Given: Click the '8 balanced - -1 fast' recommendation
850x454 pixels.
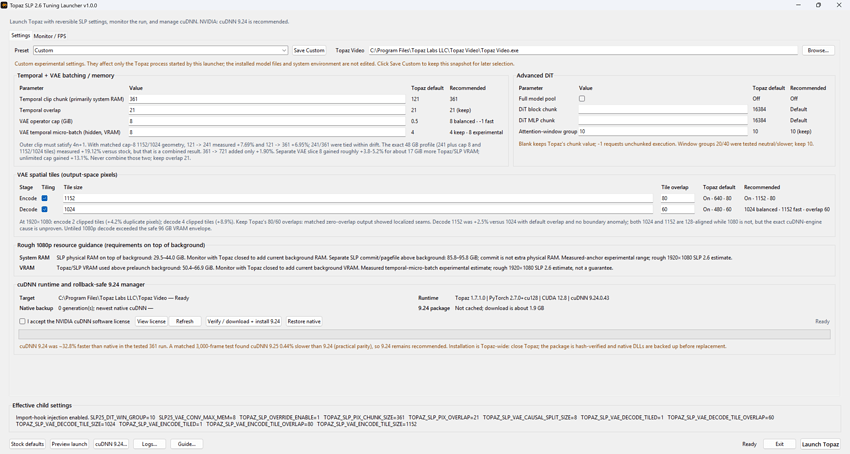Looking at the screenshot, I should pos(472,121).
